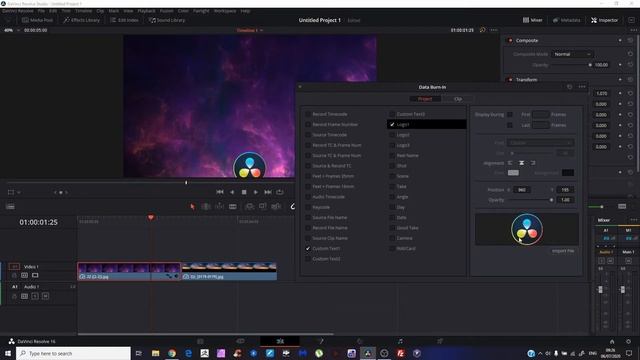This screenshot has width=640, height=360.
Task: Switch to the Clip tab in Data Burn-In
Action: click(x=458, y=99)
